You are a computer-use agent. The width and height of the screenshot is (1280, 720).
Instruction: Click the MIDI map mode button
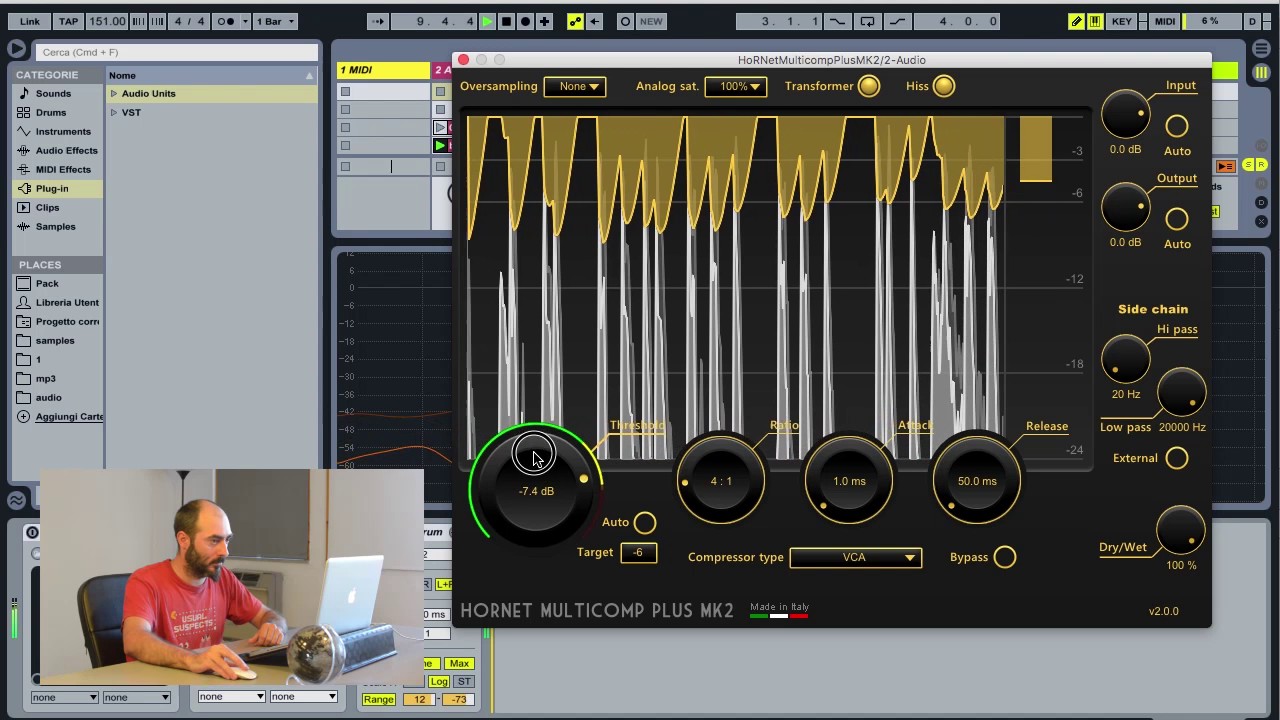(1164, 21)
